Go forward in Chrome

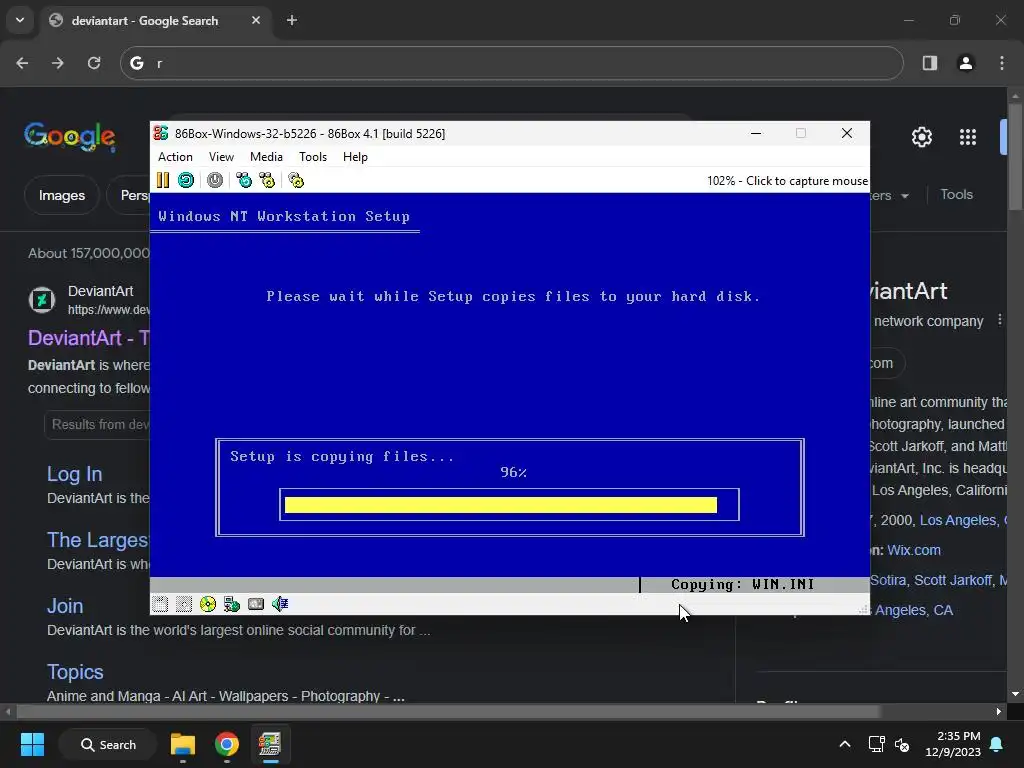58,63
